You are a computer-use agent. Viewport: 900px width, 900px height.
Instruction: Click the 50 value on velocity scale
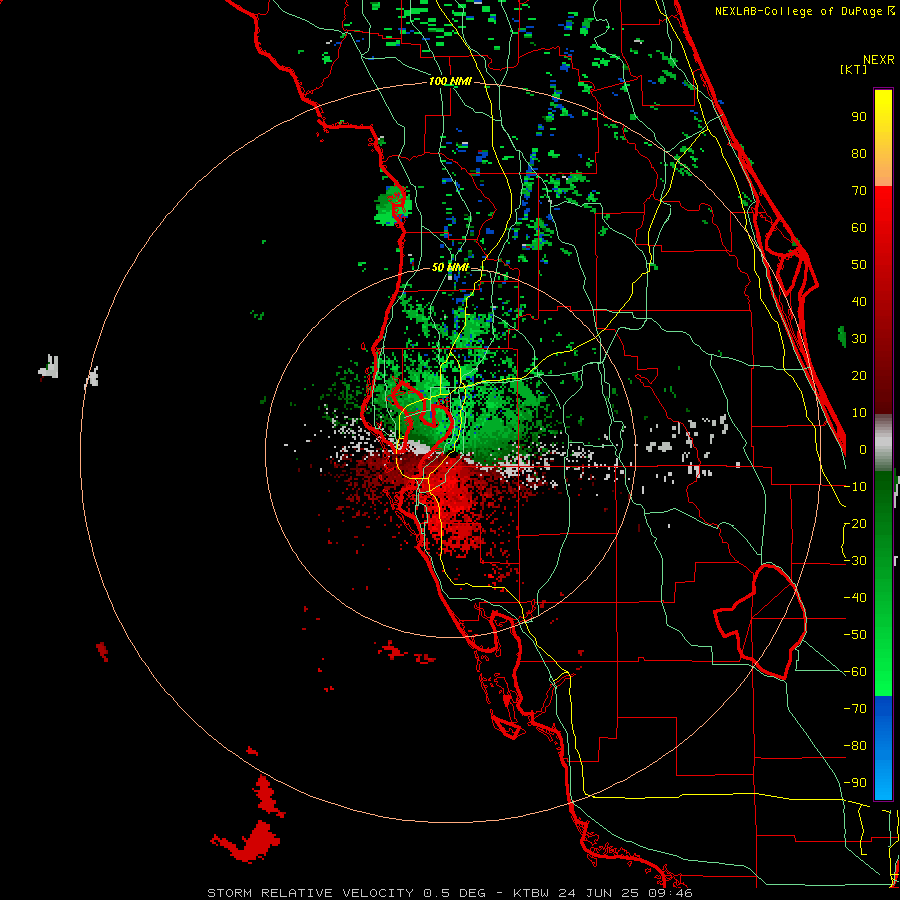pyautogui.click(x=859, y=265)
